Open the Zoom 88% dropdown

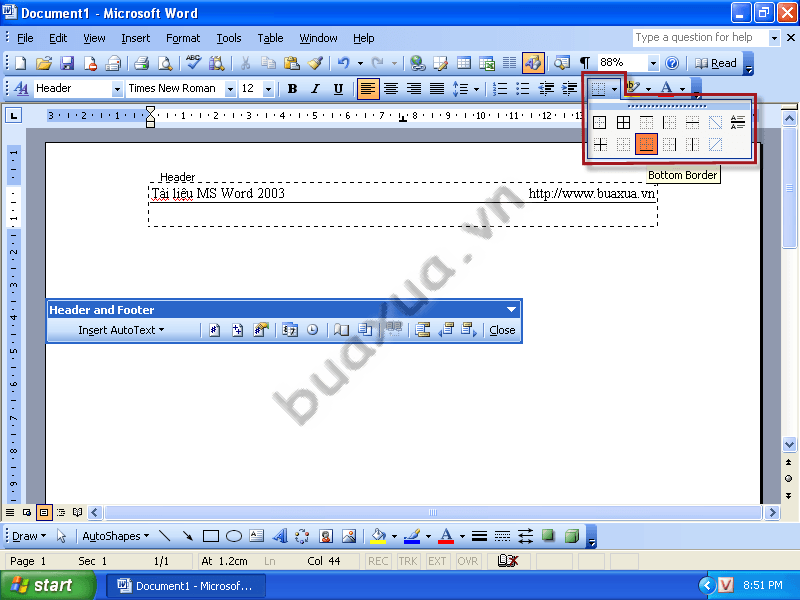click(653, 63)
